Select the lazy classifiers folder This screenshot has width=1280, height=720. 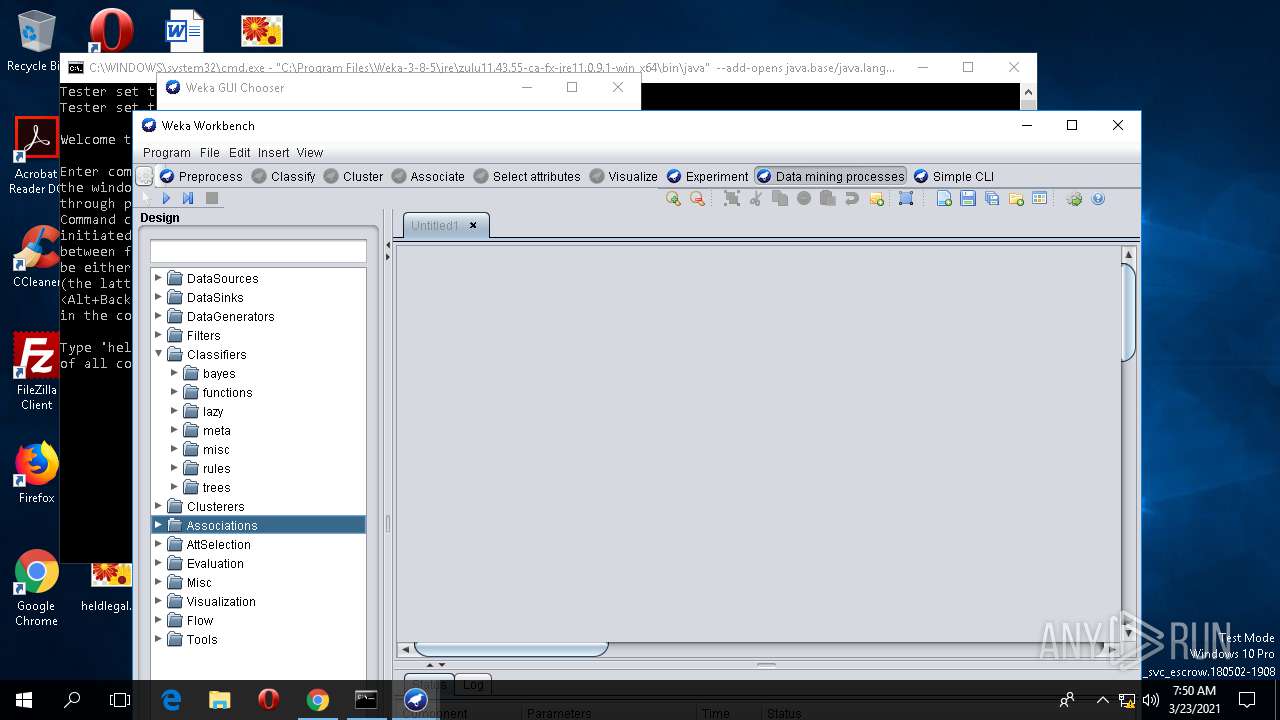point(203,411)
